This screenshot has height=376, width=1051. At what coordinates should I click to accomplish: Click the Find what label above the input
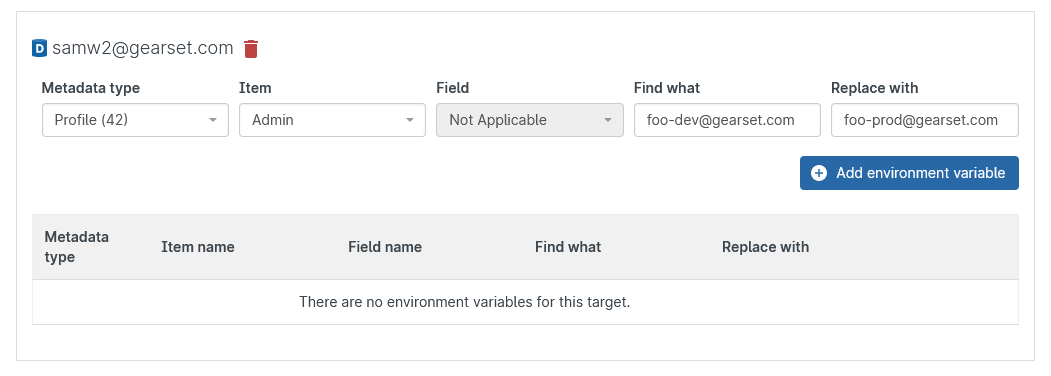coord(666,88)
